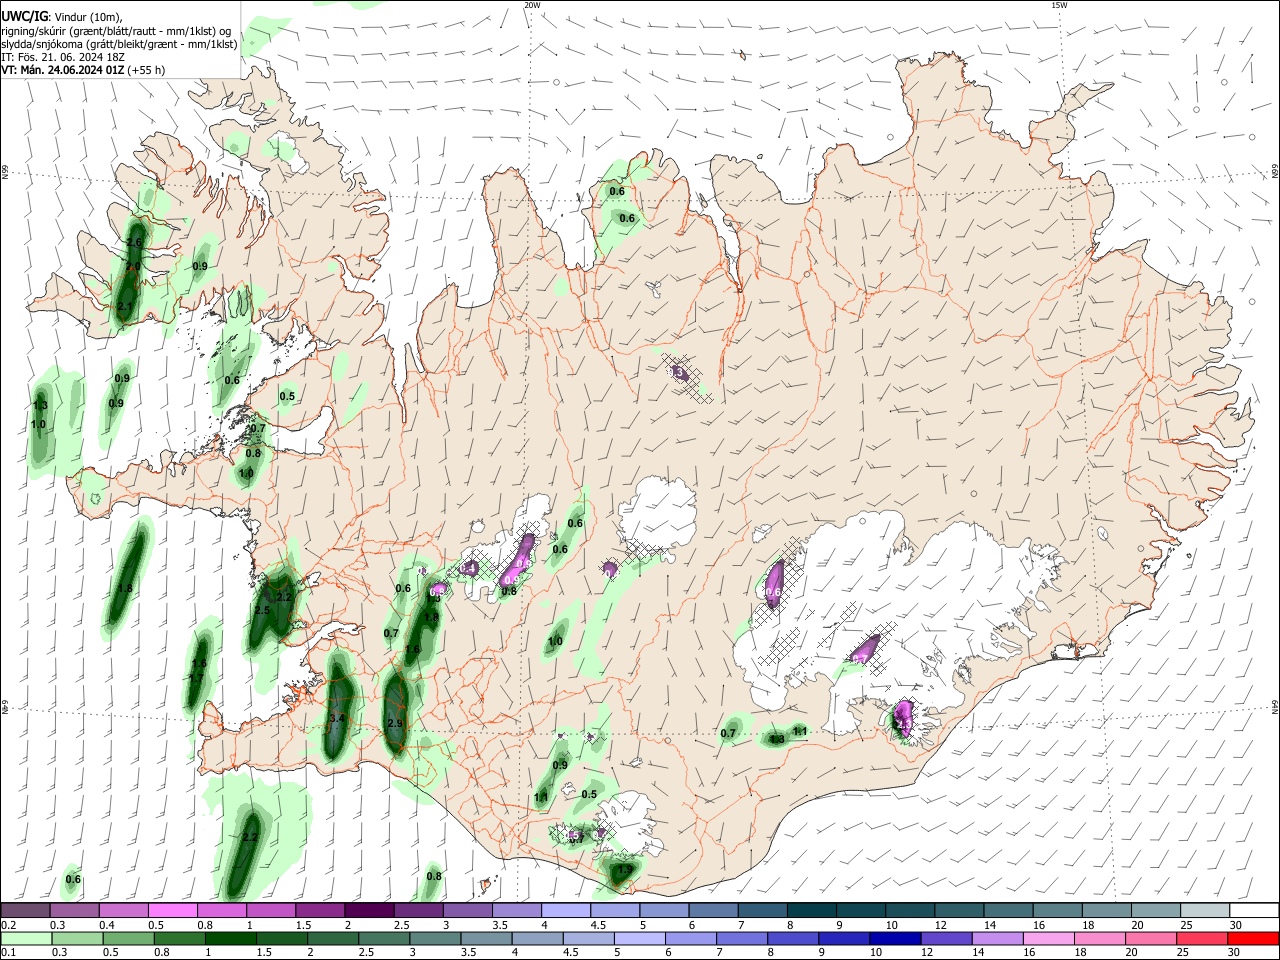Click the "15W" longitude label

pos(1059,5)
